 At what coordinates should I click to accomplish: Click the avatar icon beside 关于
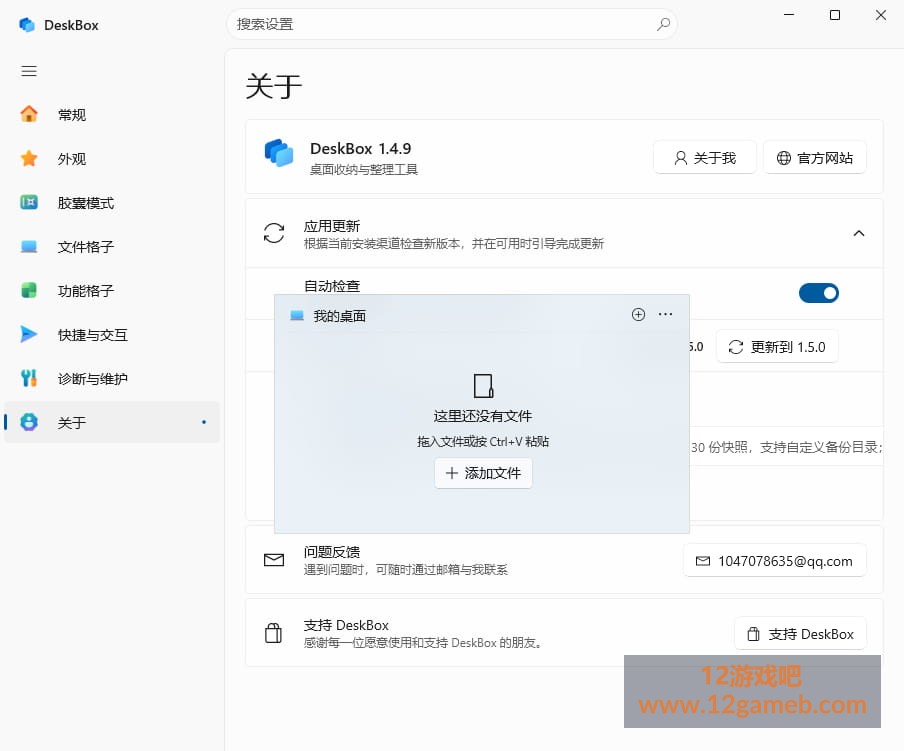tap(29, 422)
